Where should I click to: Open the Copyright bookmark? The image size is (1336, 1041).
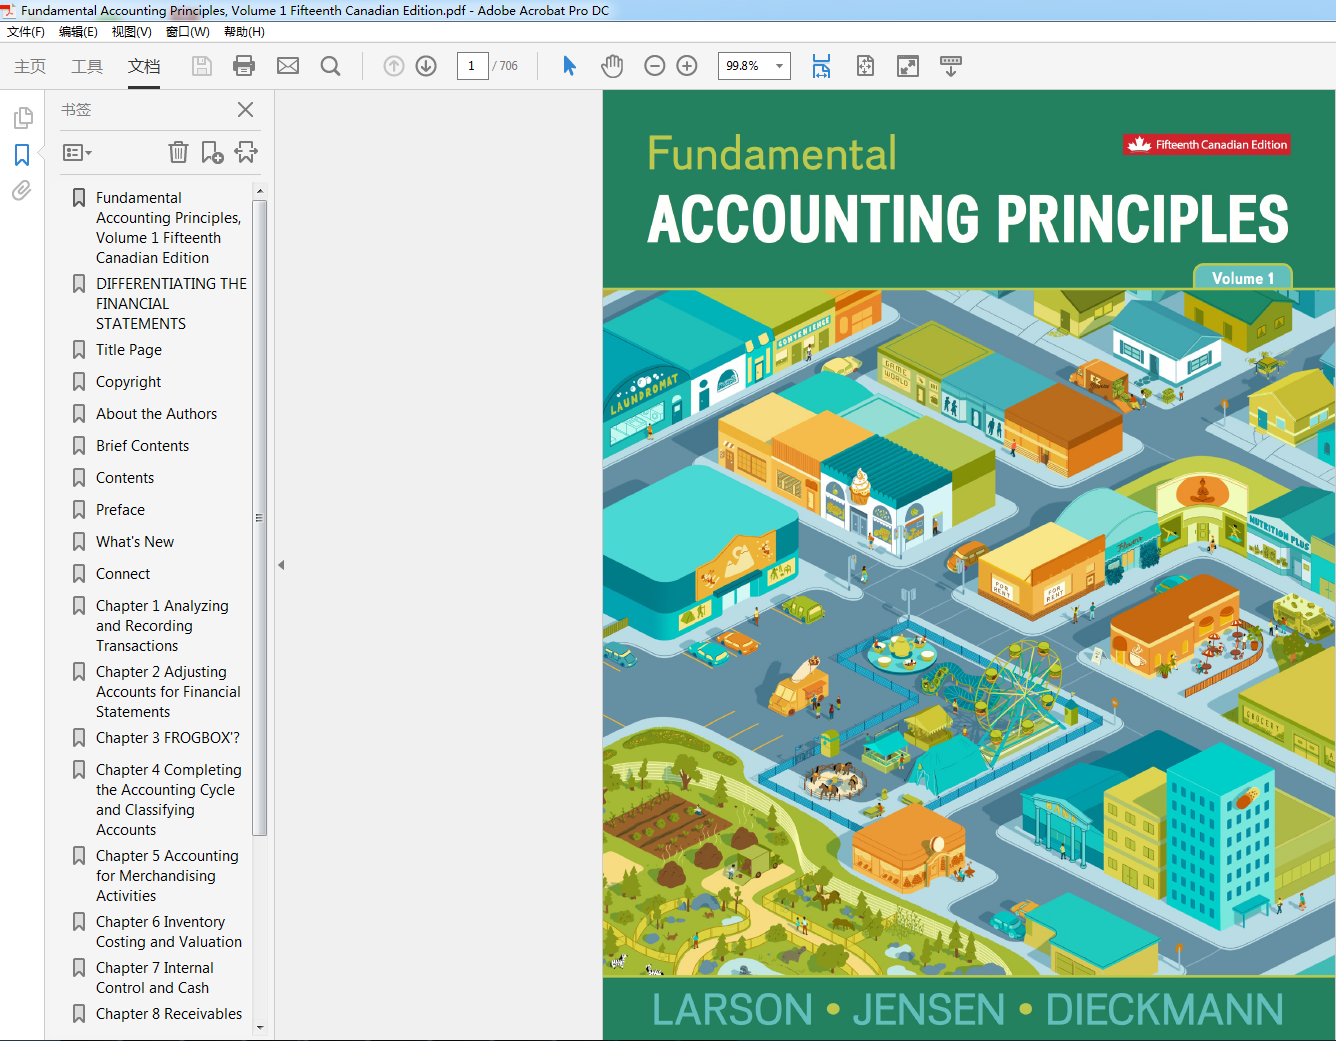pyautogui.click(x=129, y=382)
